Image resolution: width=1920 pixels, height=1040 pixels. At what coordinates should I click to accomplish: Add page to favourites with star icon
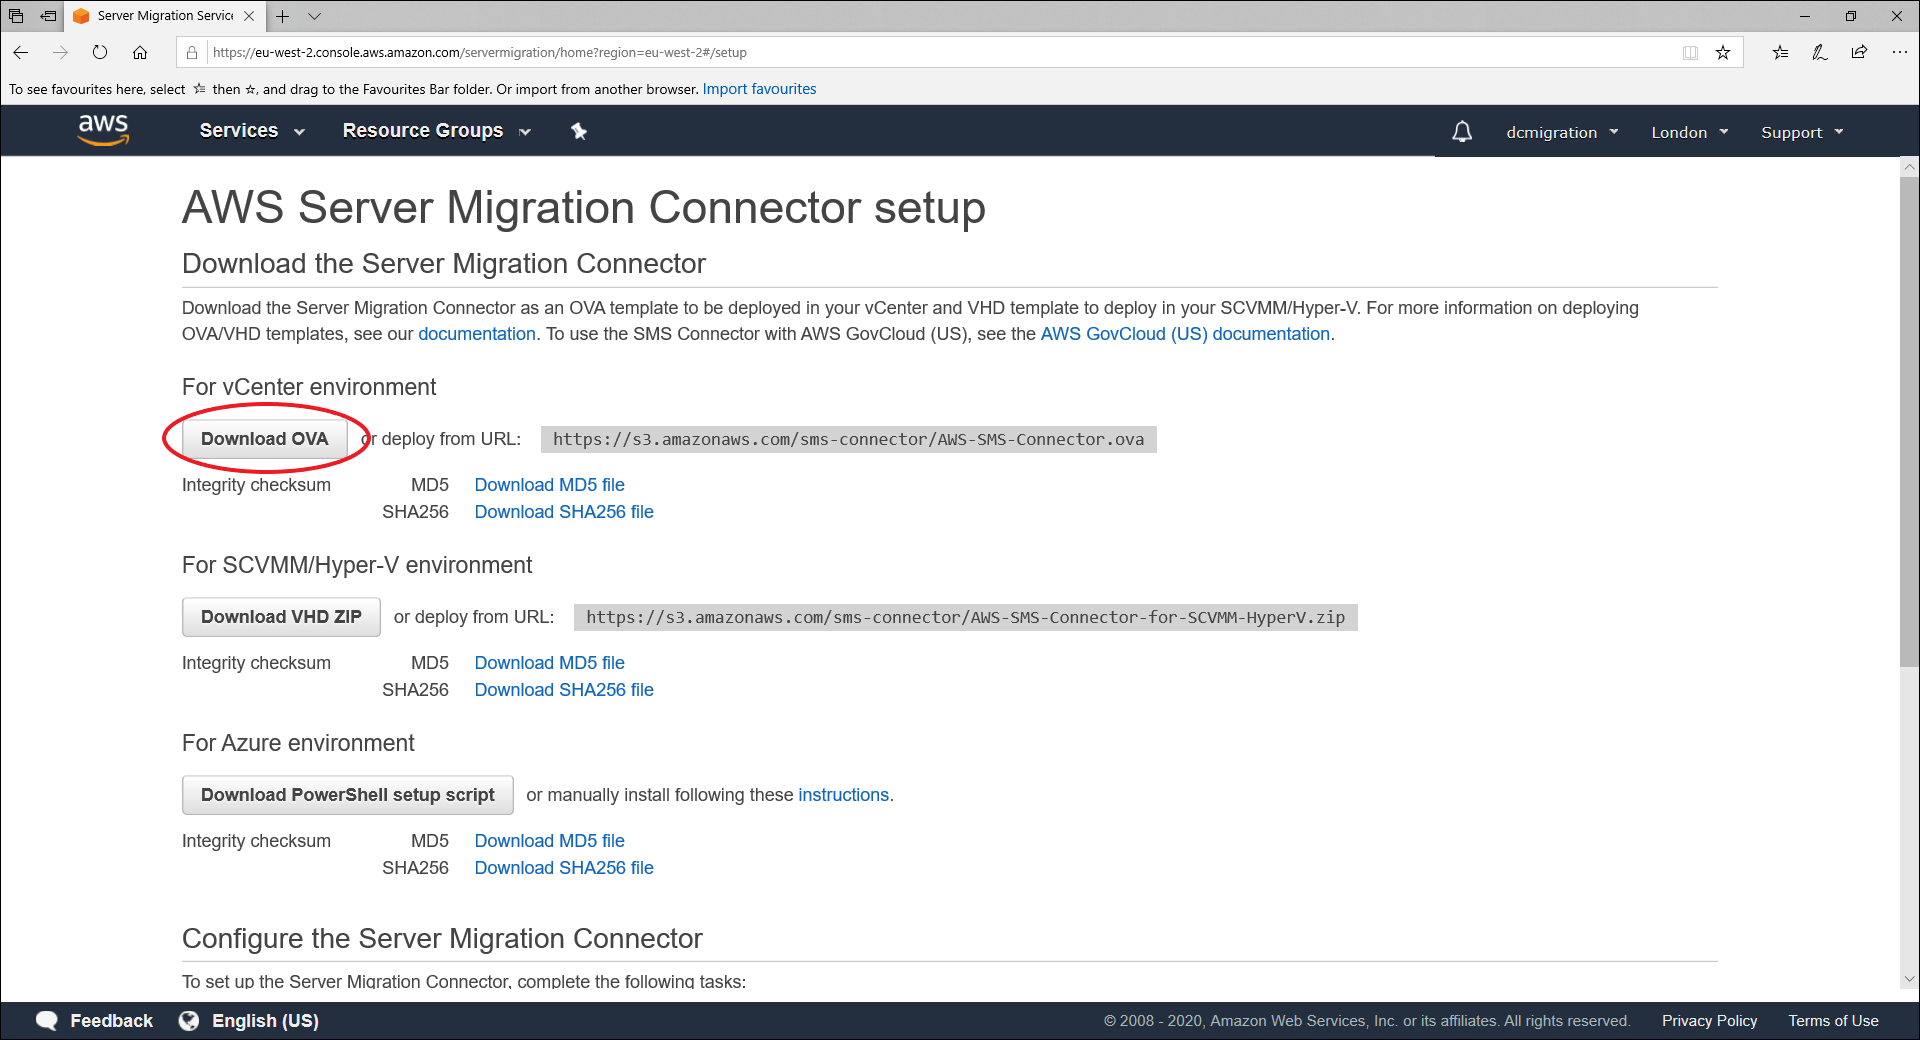tap(1723, 53)
